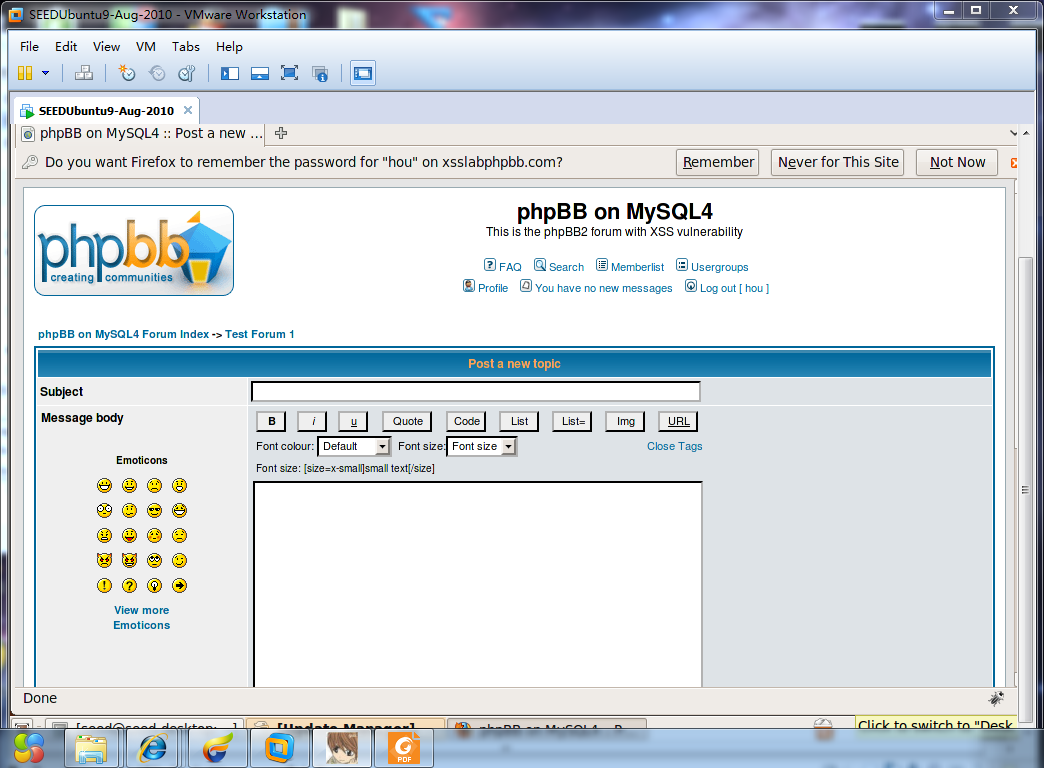The image size is (1044, 768).
Task: Click the Close Tags link
Action: coord(674,446)
